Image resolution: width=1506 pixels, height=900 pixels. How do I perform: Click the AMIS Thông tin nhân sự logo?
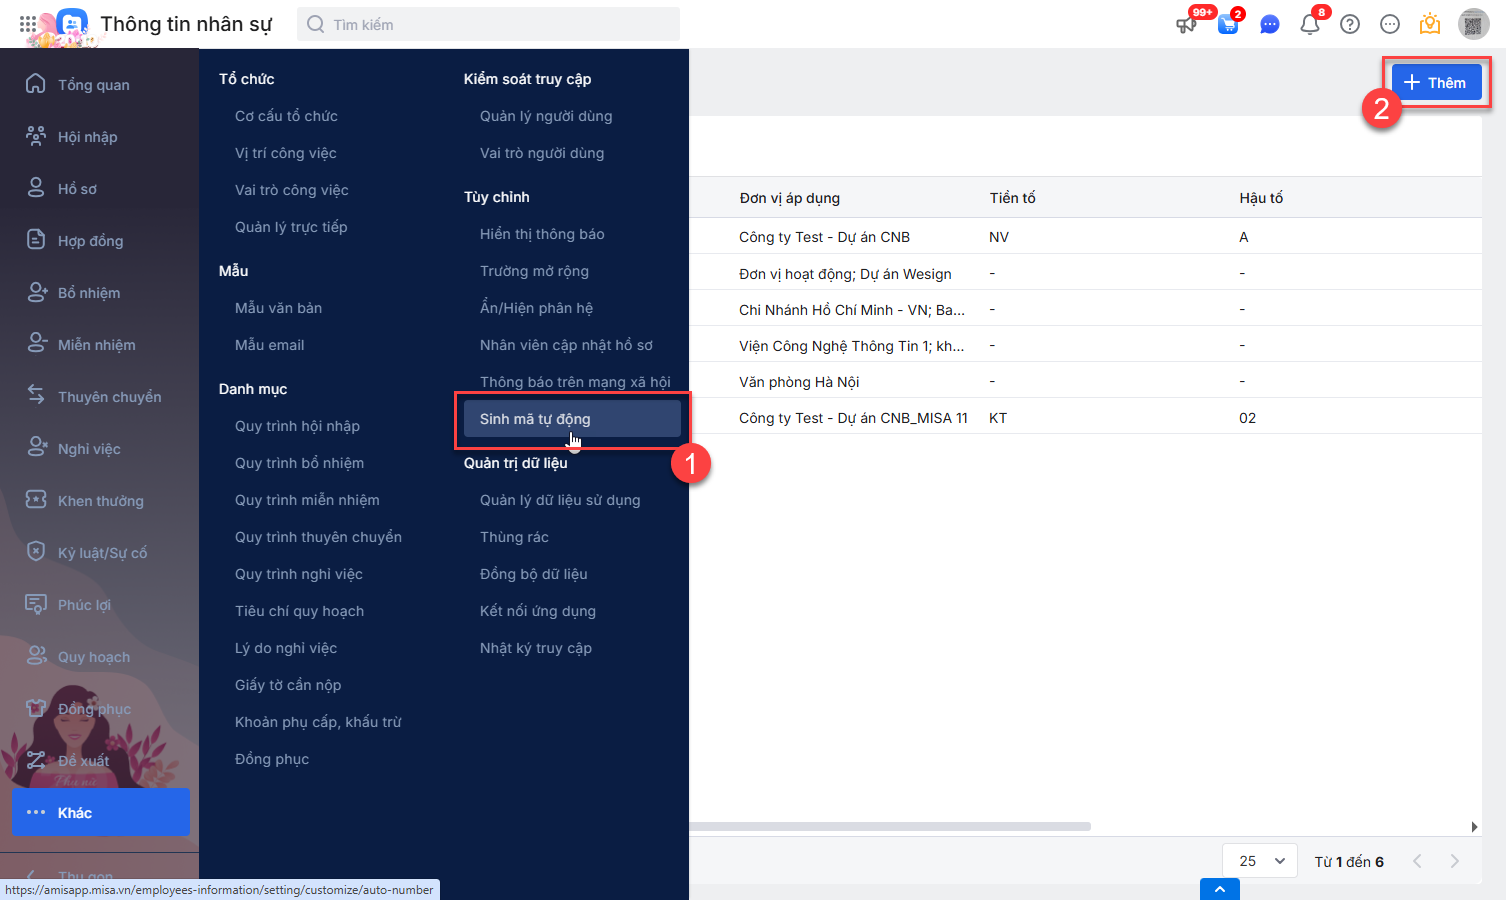point(71,24)
